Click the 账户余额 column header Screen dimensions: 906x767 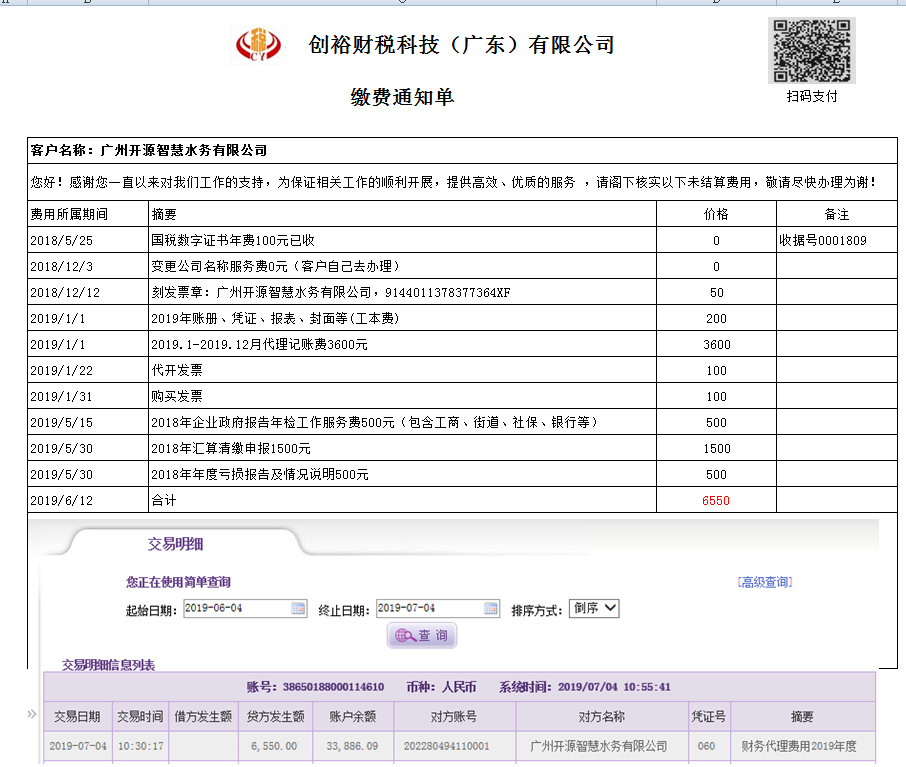coord(352,716)
